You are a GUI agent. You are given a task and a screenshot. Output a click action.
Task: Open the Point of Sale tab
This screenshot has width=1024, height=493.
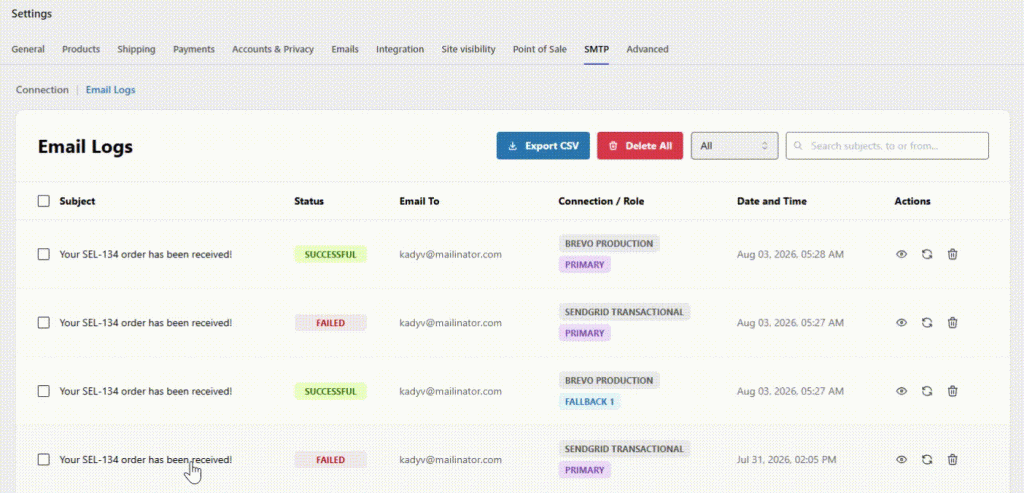tap(539, 49)
